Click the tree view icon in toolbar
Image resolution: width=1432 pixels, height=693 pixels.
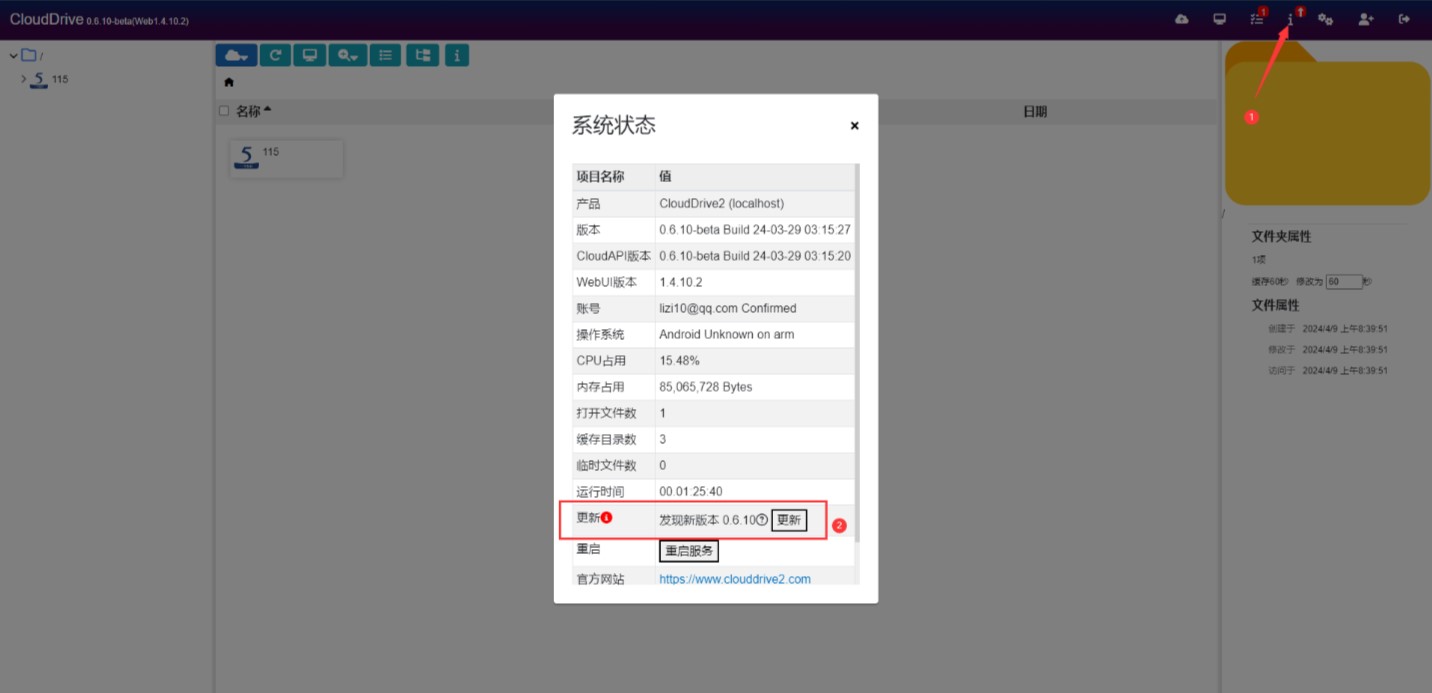[x=422, y=55]
